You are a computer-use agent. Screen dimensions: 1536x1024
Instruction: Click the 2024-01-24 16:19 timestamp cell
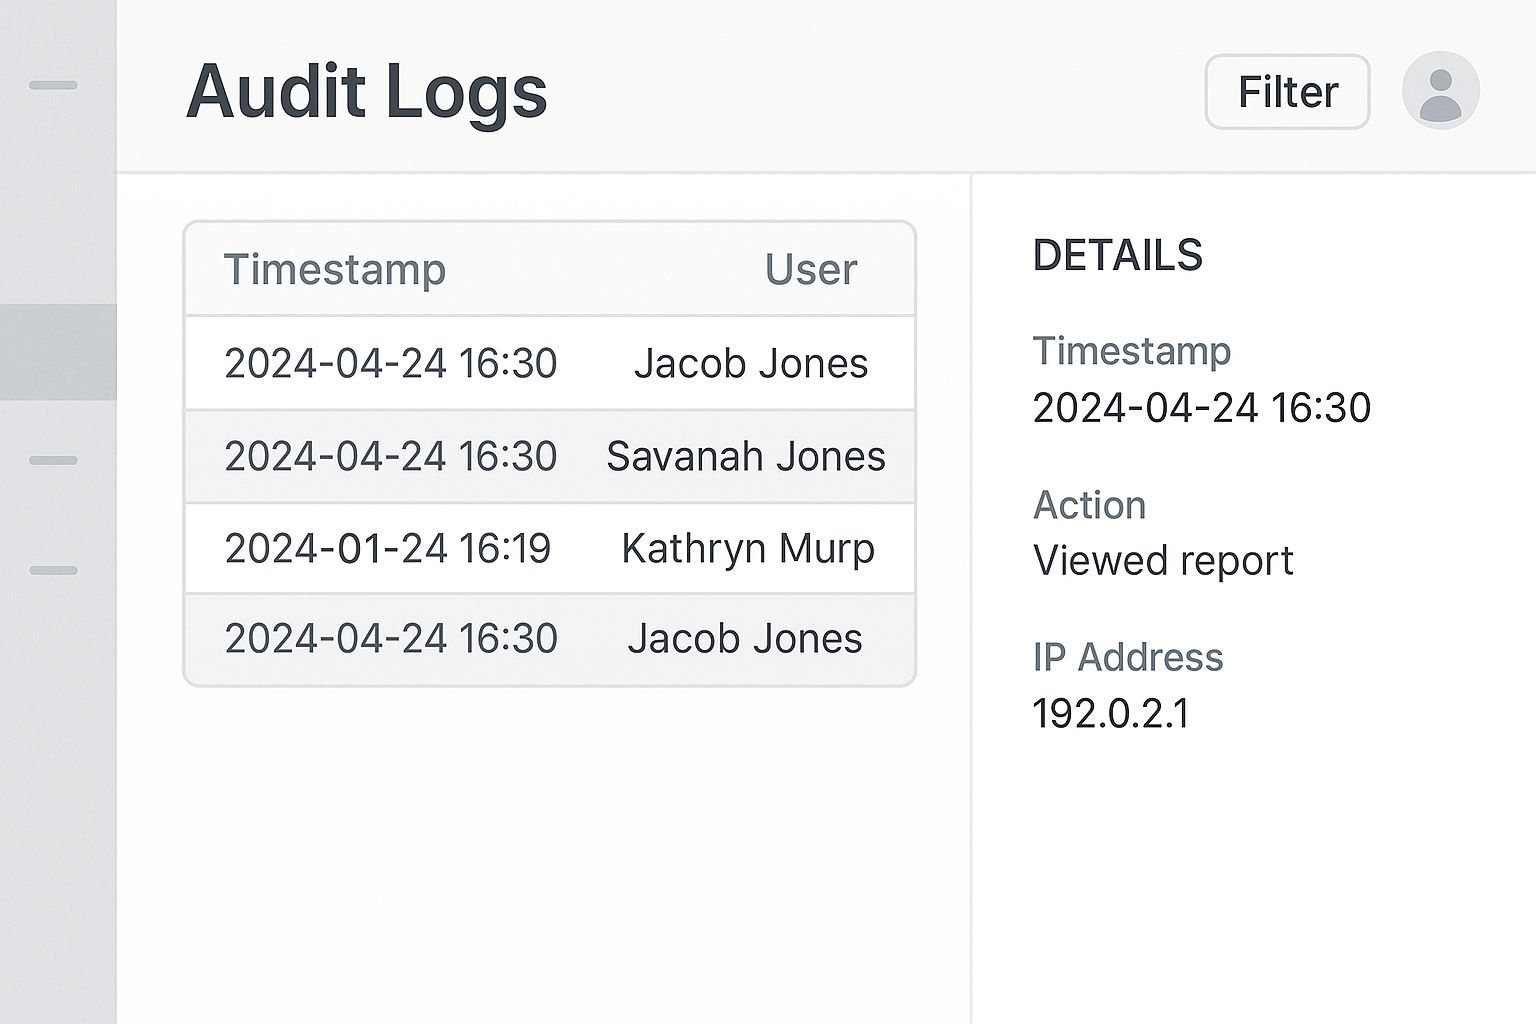tap(387, 549)
